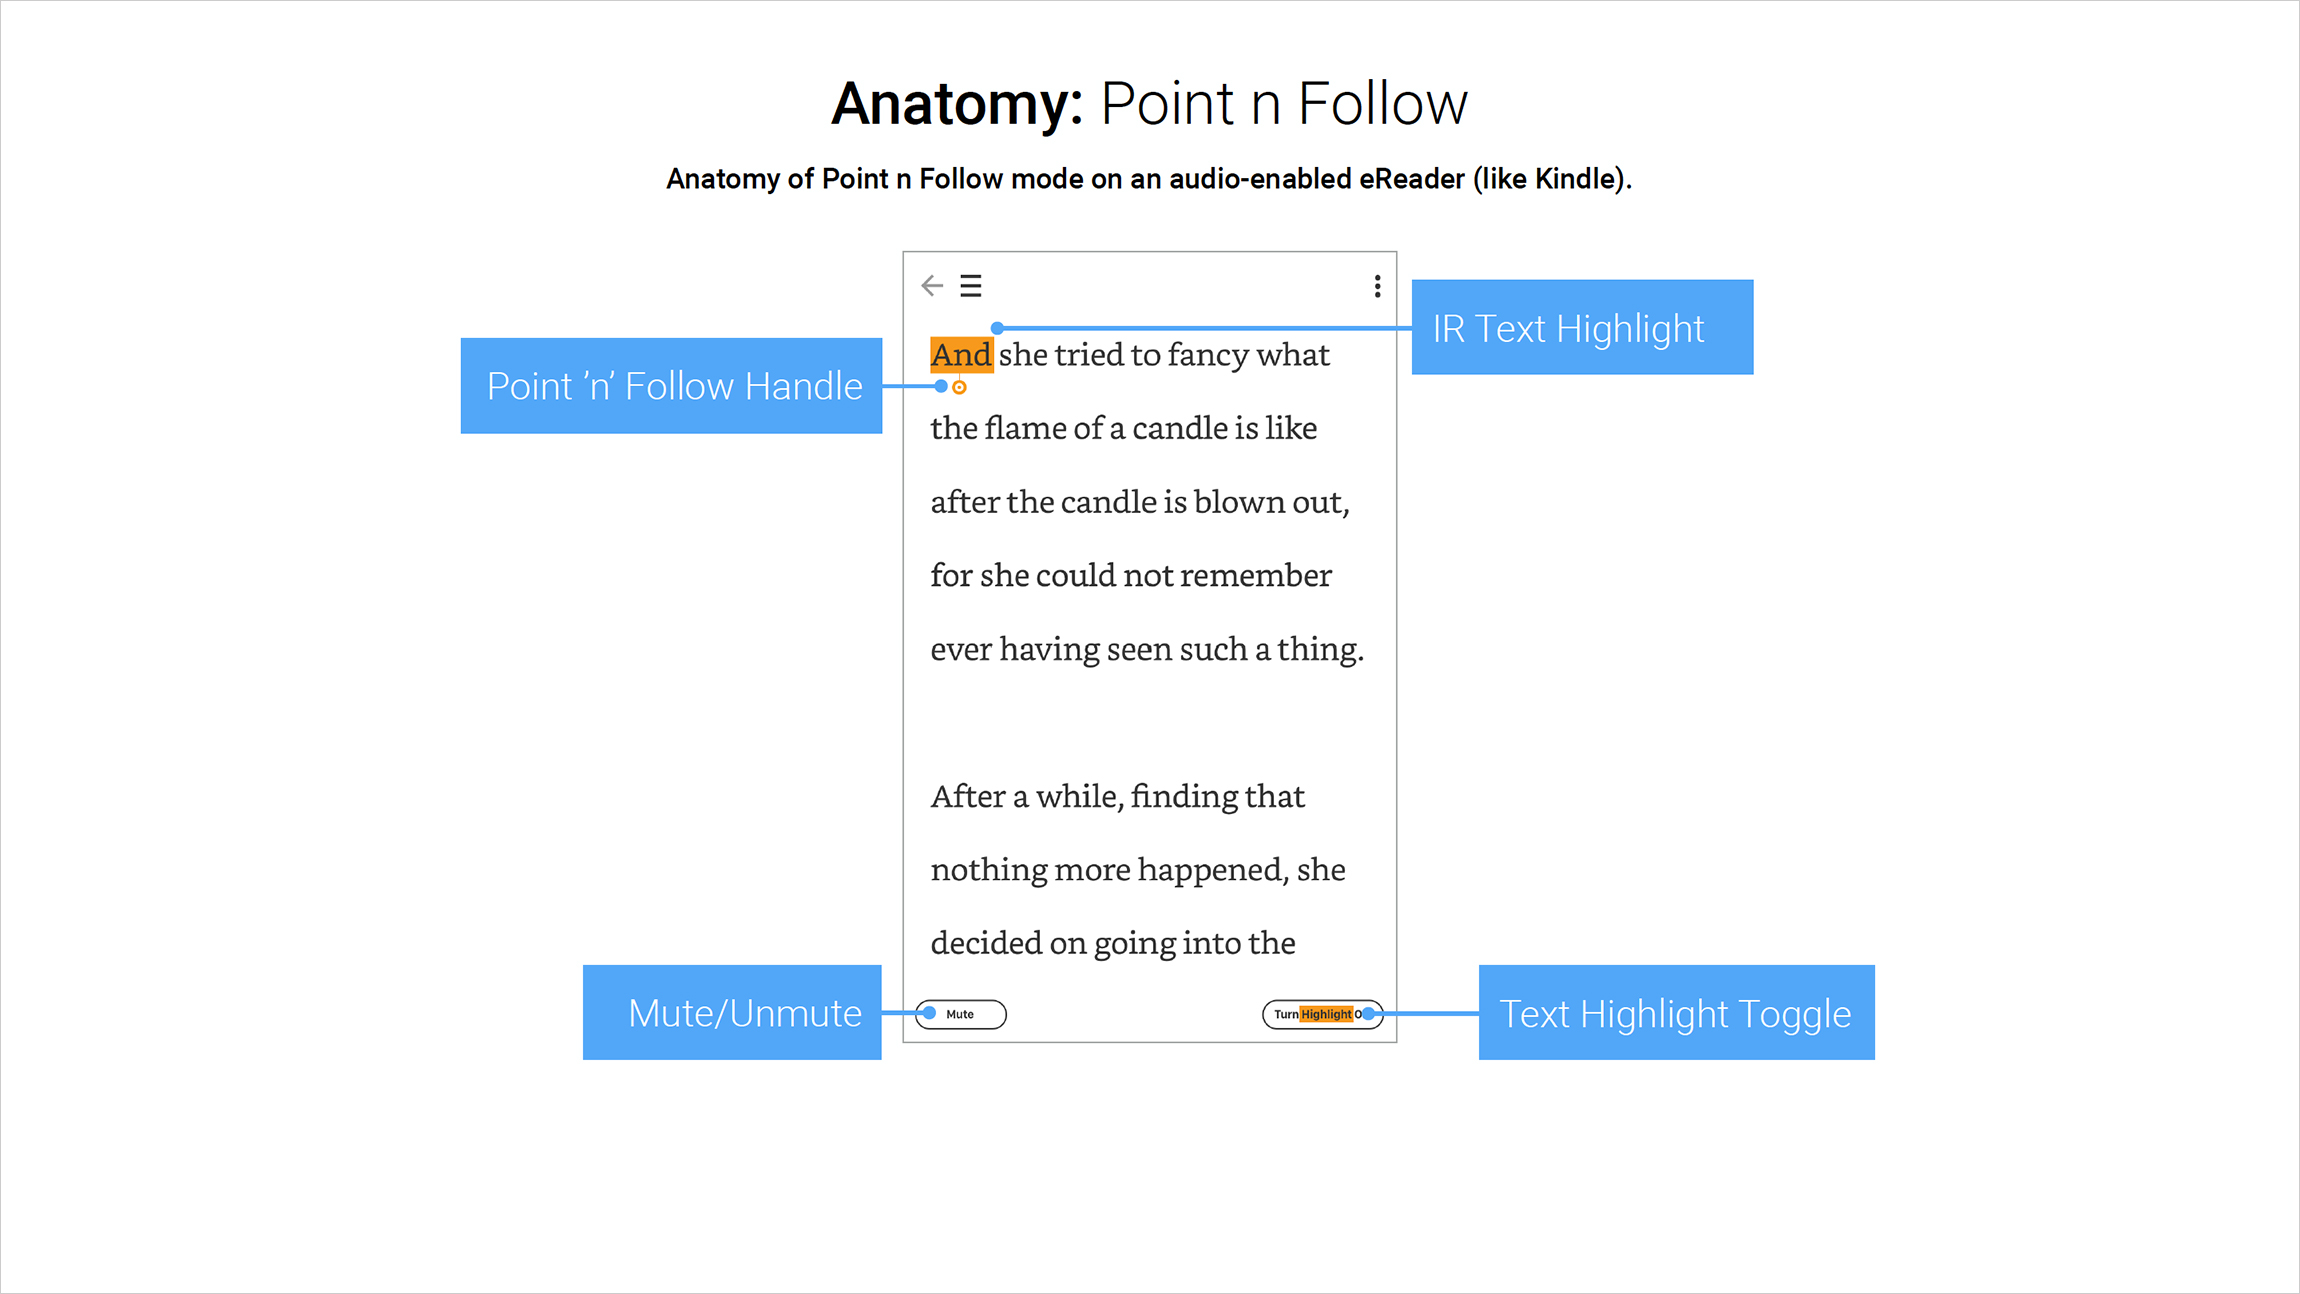Click the back arrow in the eReader
The height and width of the screenshot is (1294, 2300).
(x=932, y=286)
